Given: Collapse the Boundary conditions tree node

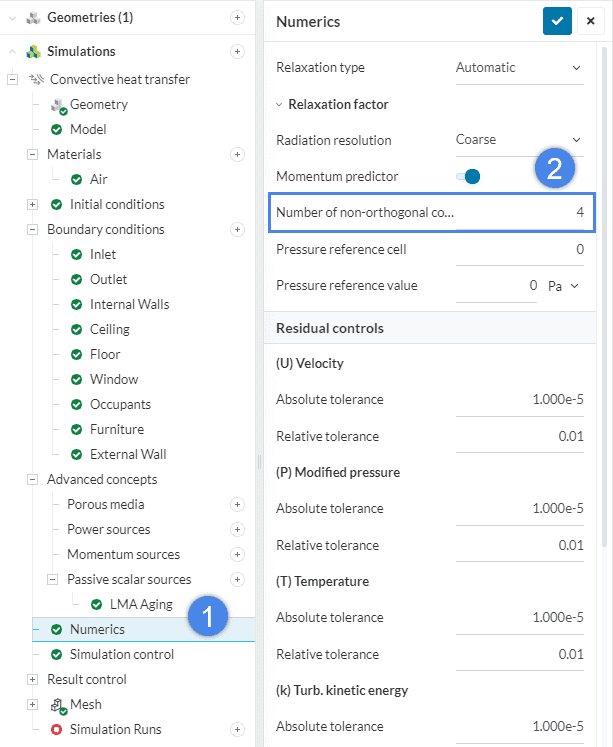Looking at the screenshot, I should tap(32, 229).
